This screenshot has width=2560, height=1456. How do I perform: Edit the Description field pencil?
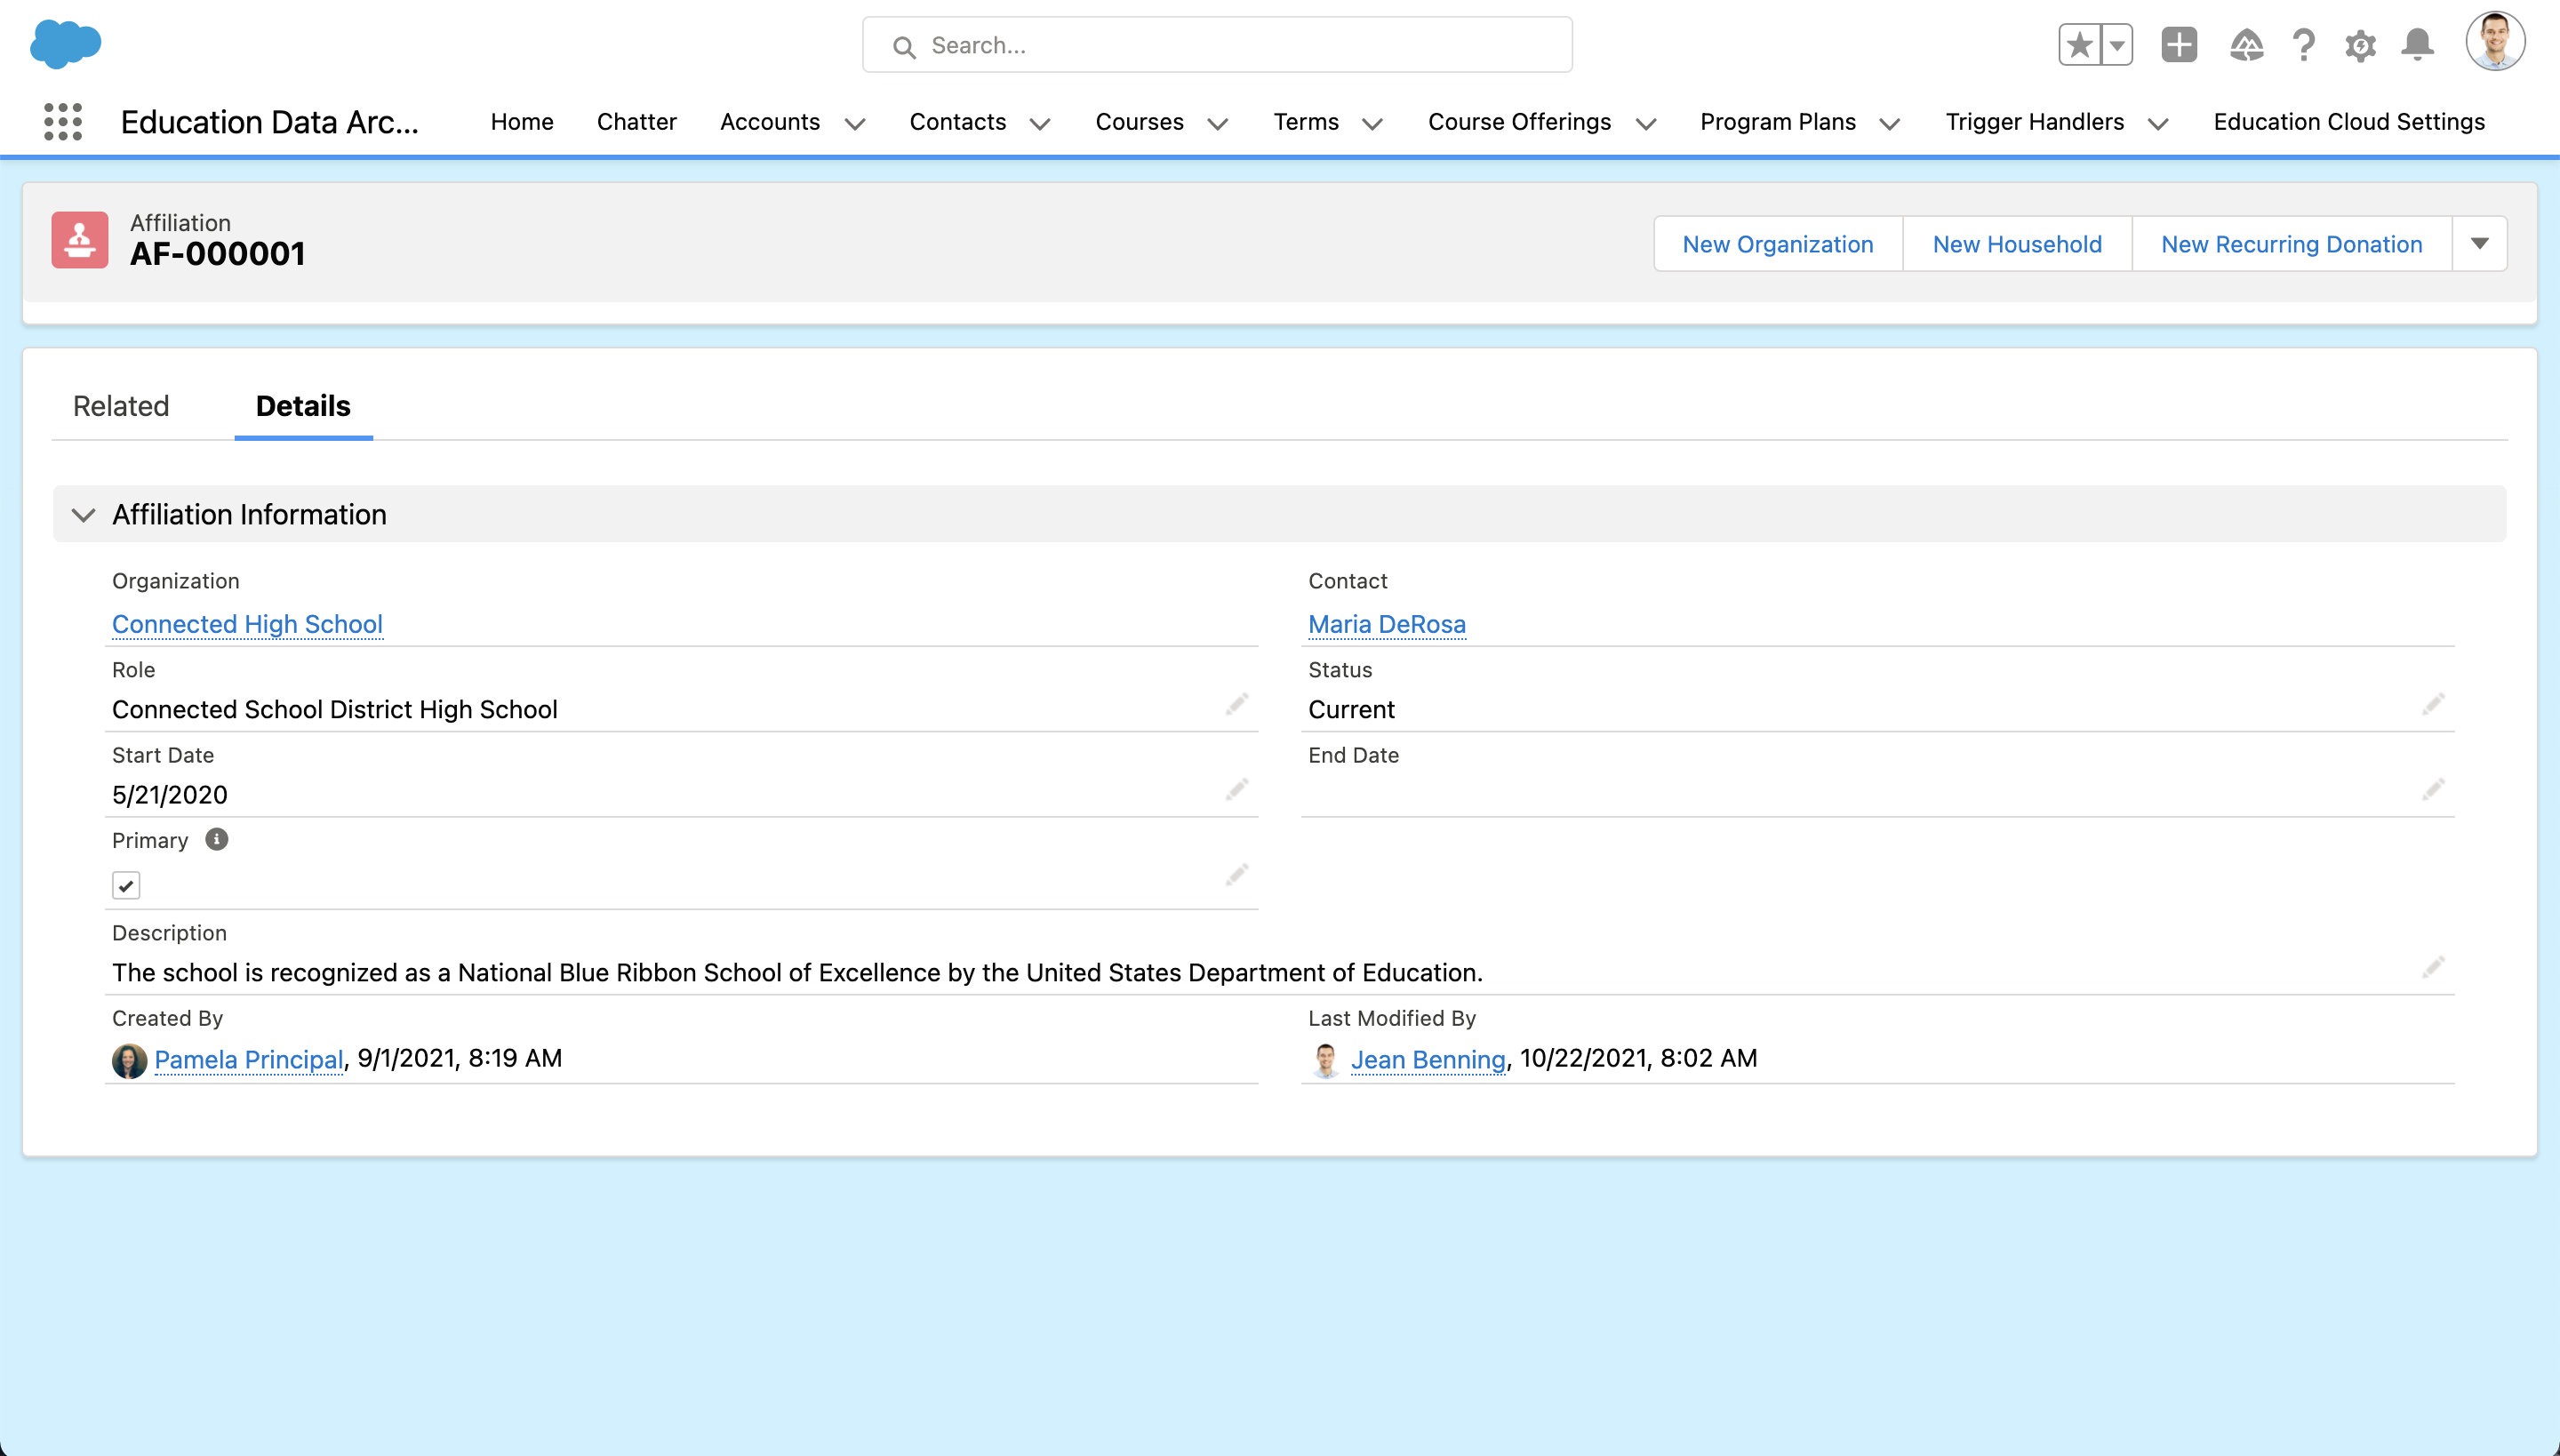(2433, 967)
